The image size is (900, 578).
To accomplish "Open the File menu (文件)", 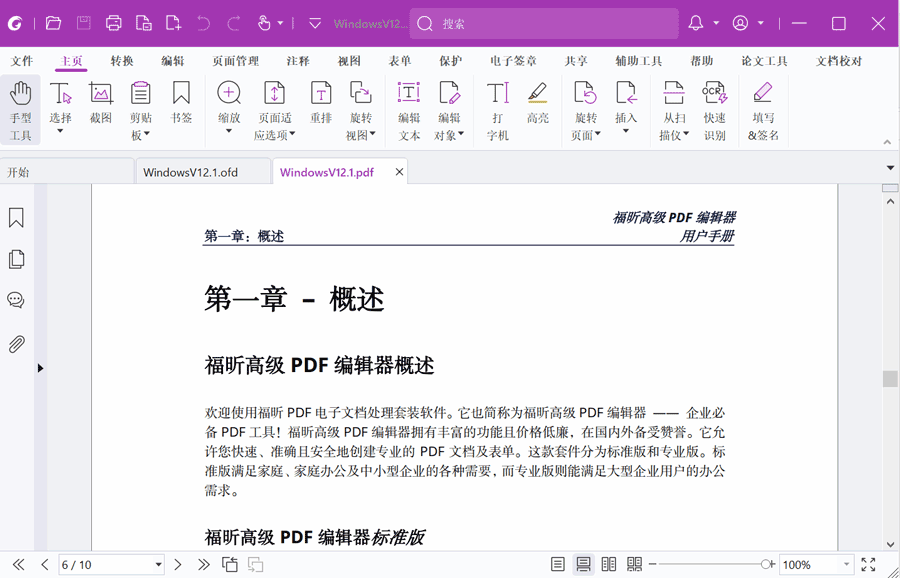I will [22, 61].
